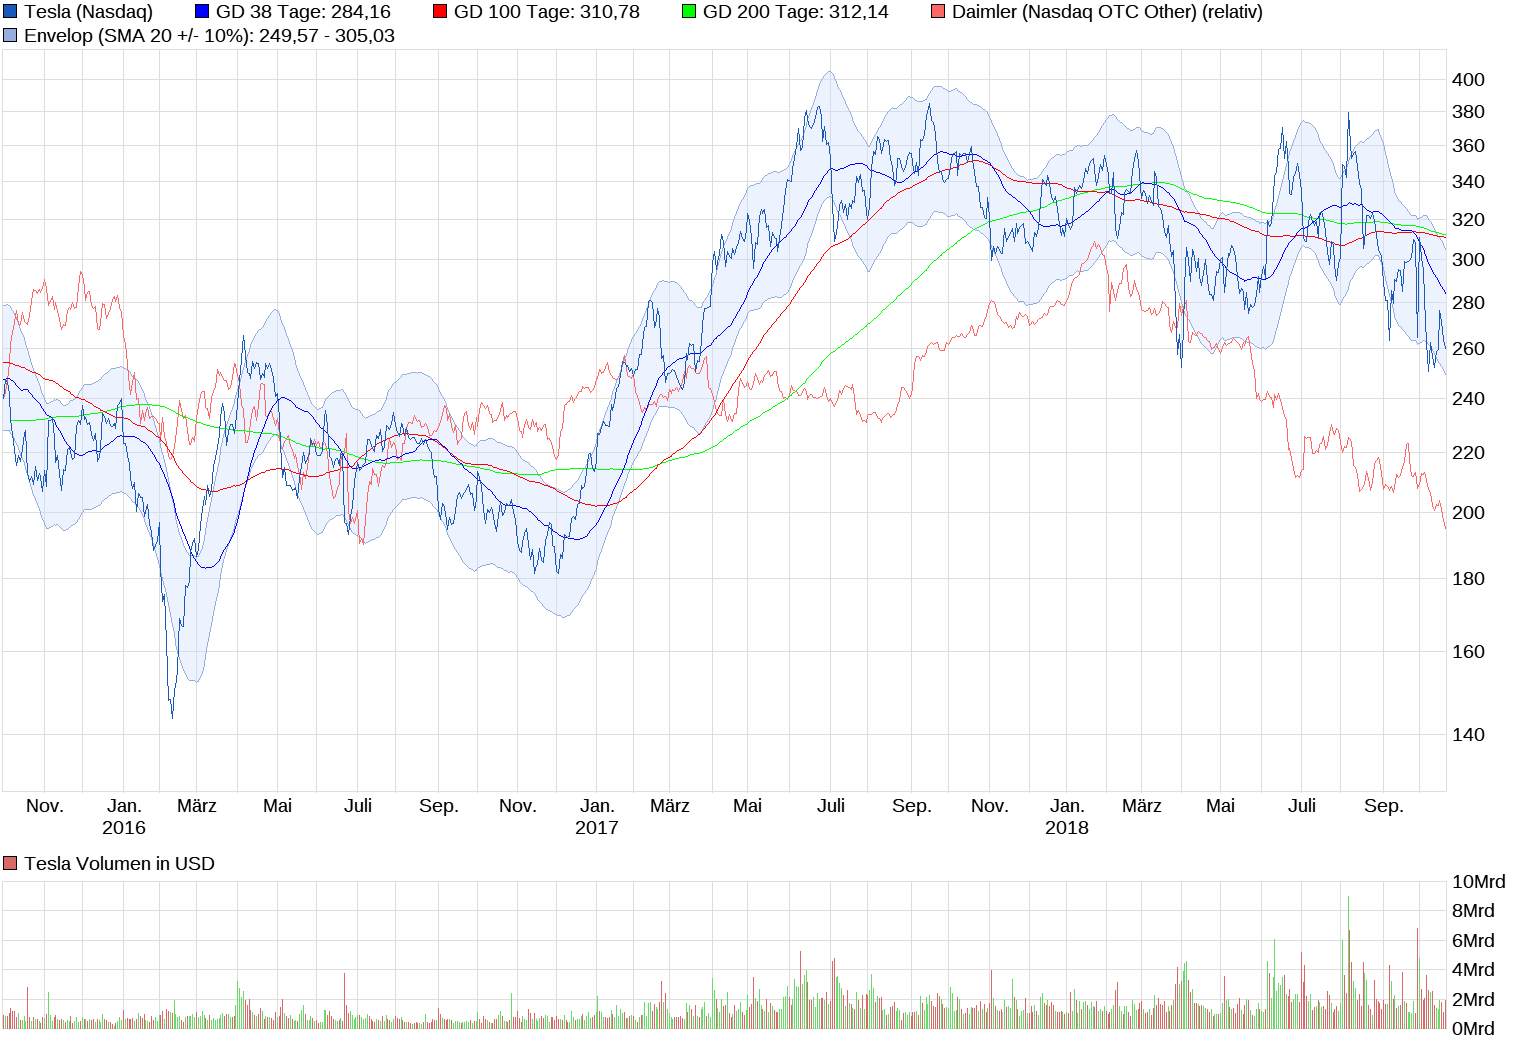1520x1049 pixels.
Task: Click the 4Mrd volume axis label
Action: pos(1474,970)
